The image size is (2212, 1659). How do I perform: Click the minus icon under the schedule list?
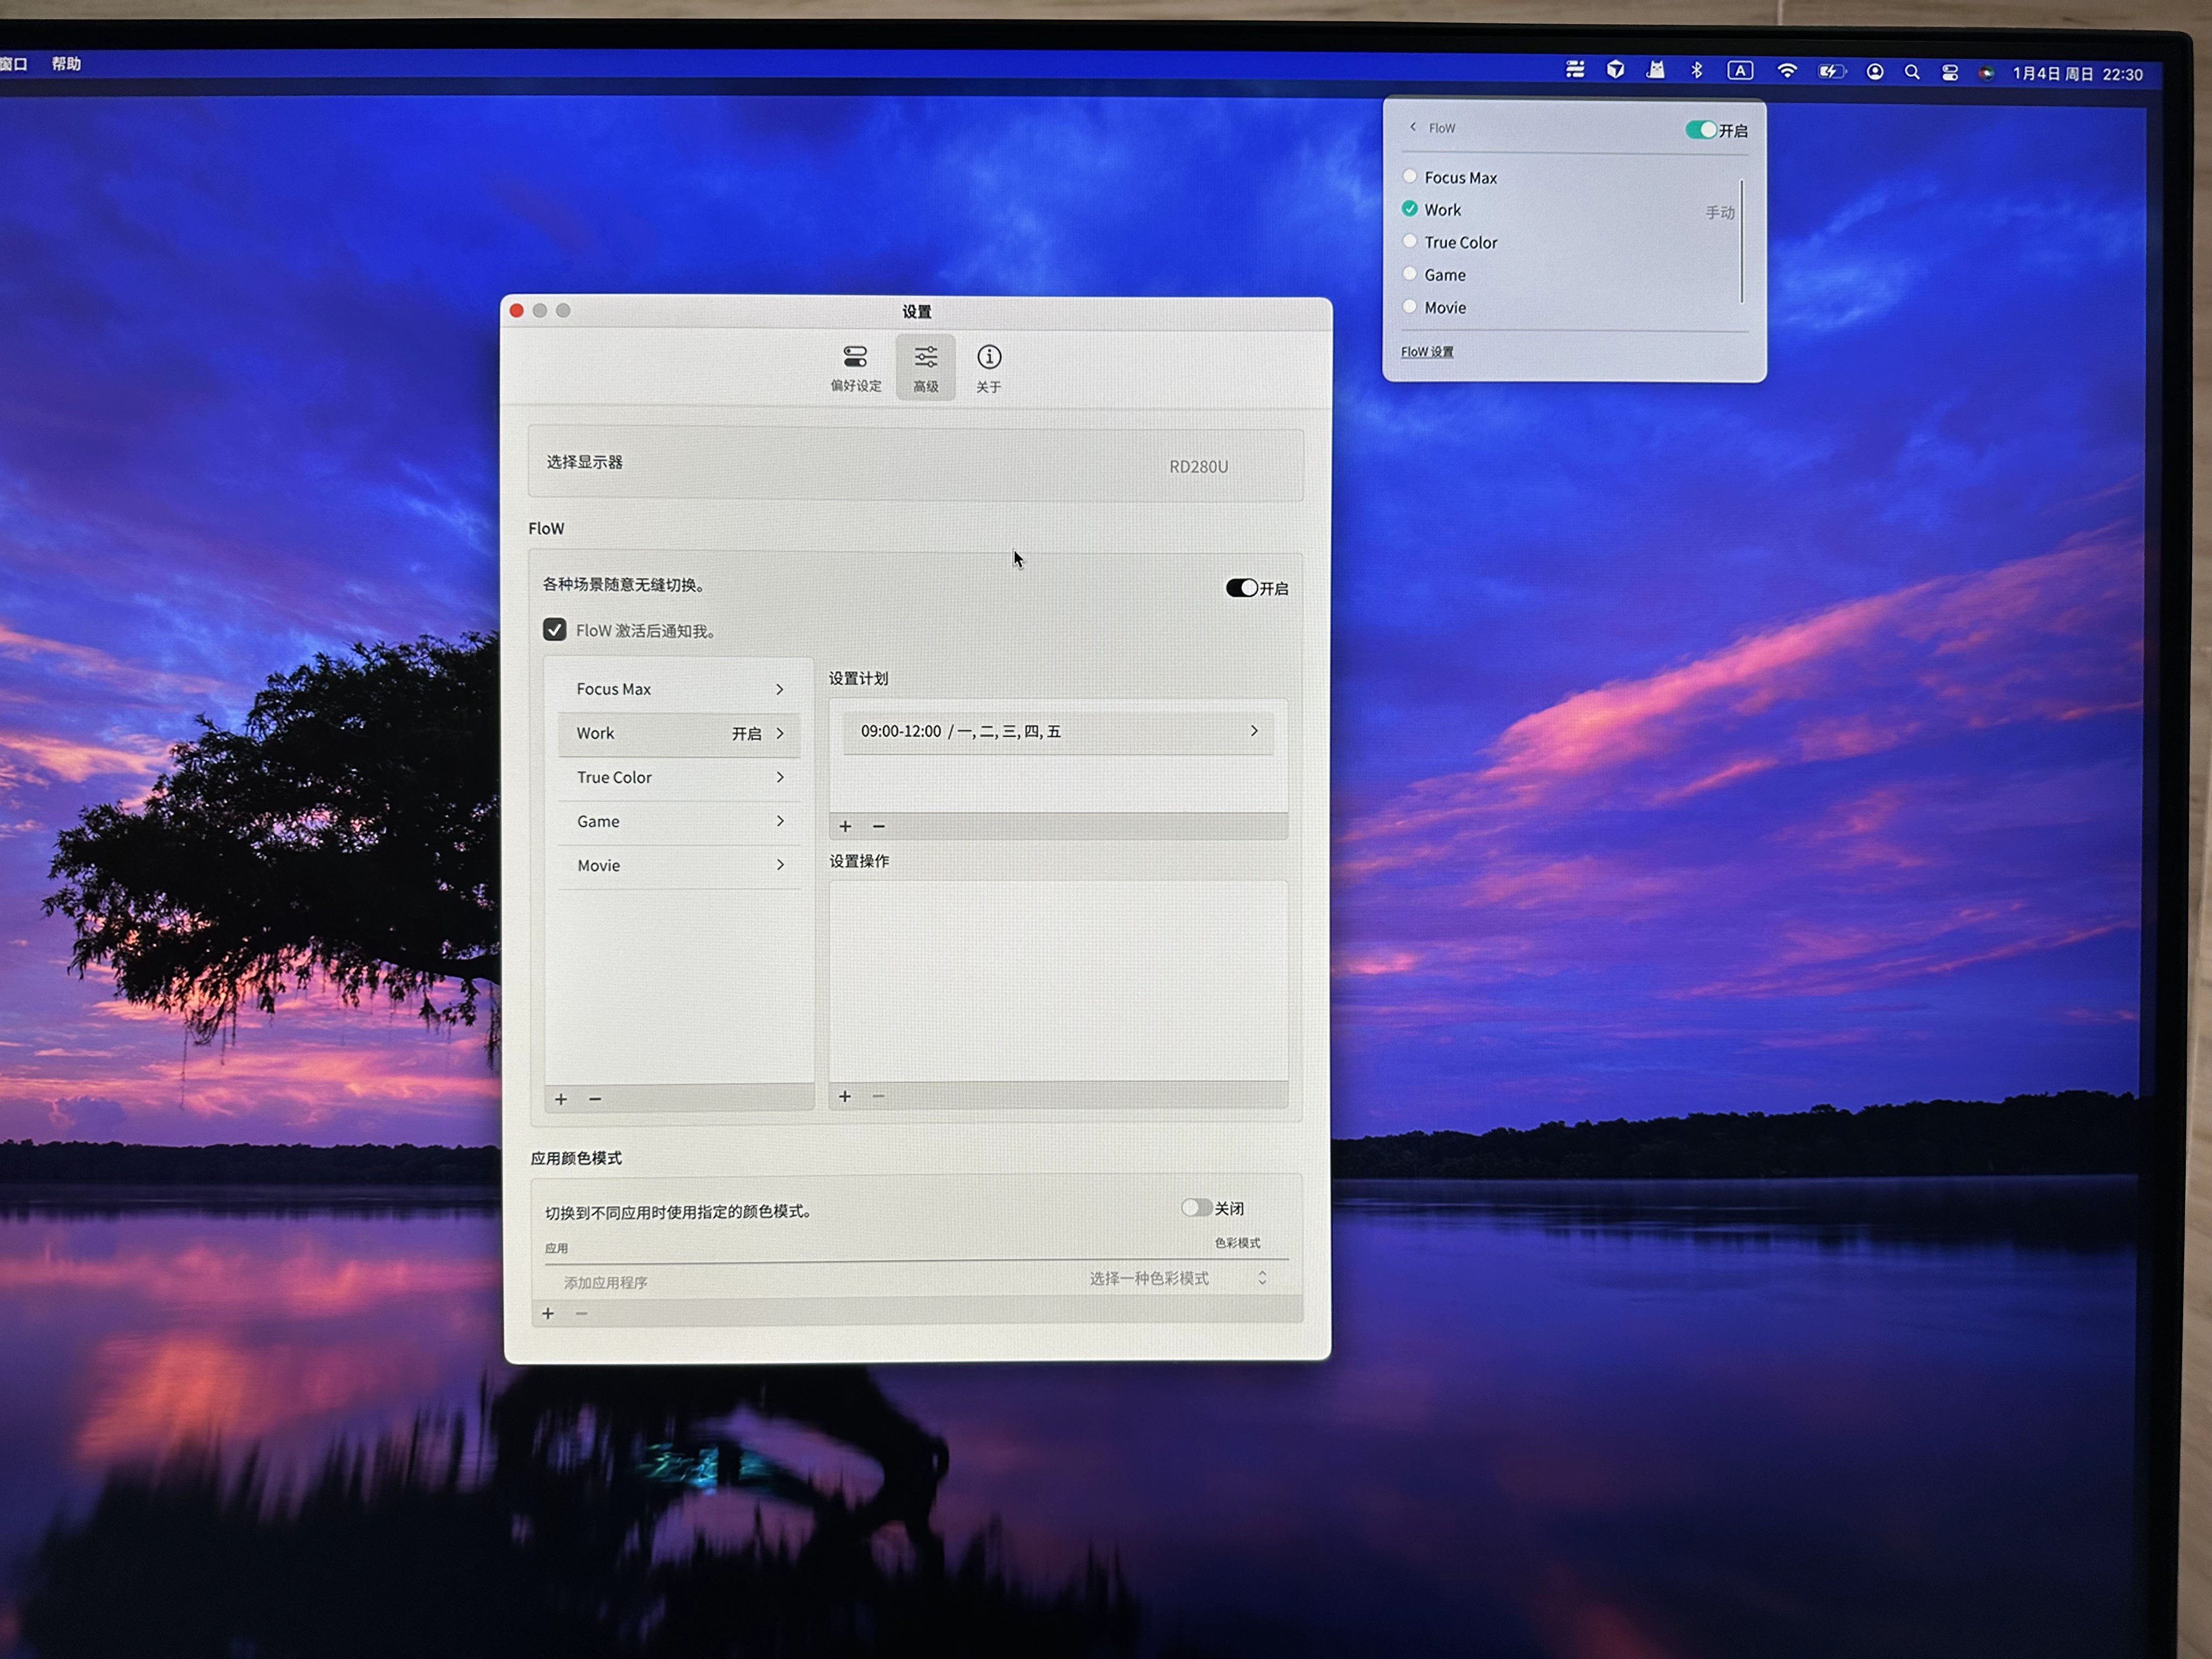(x=879, y=826)
